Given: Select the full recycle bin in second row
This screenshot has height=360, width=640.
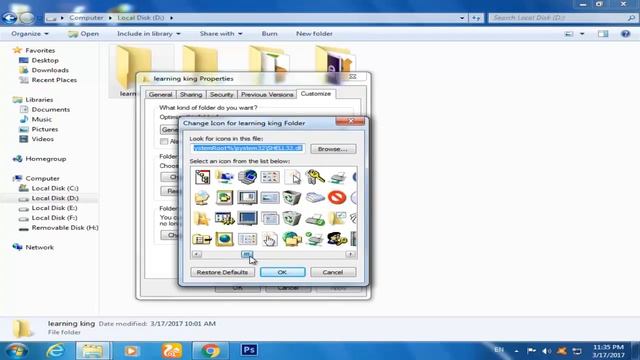Looking at the screenshot, I should click(x=292, y=198).
